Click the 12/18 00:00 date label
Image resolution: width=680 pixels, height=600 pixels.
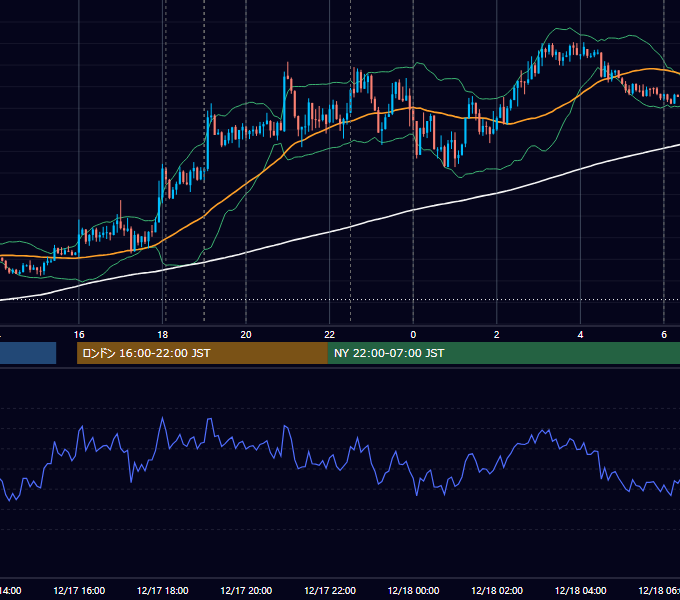click(413, 590)
